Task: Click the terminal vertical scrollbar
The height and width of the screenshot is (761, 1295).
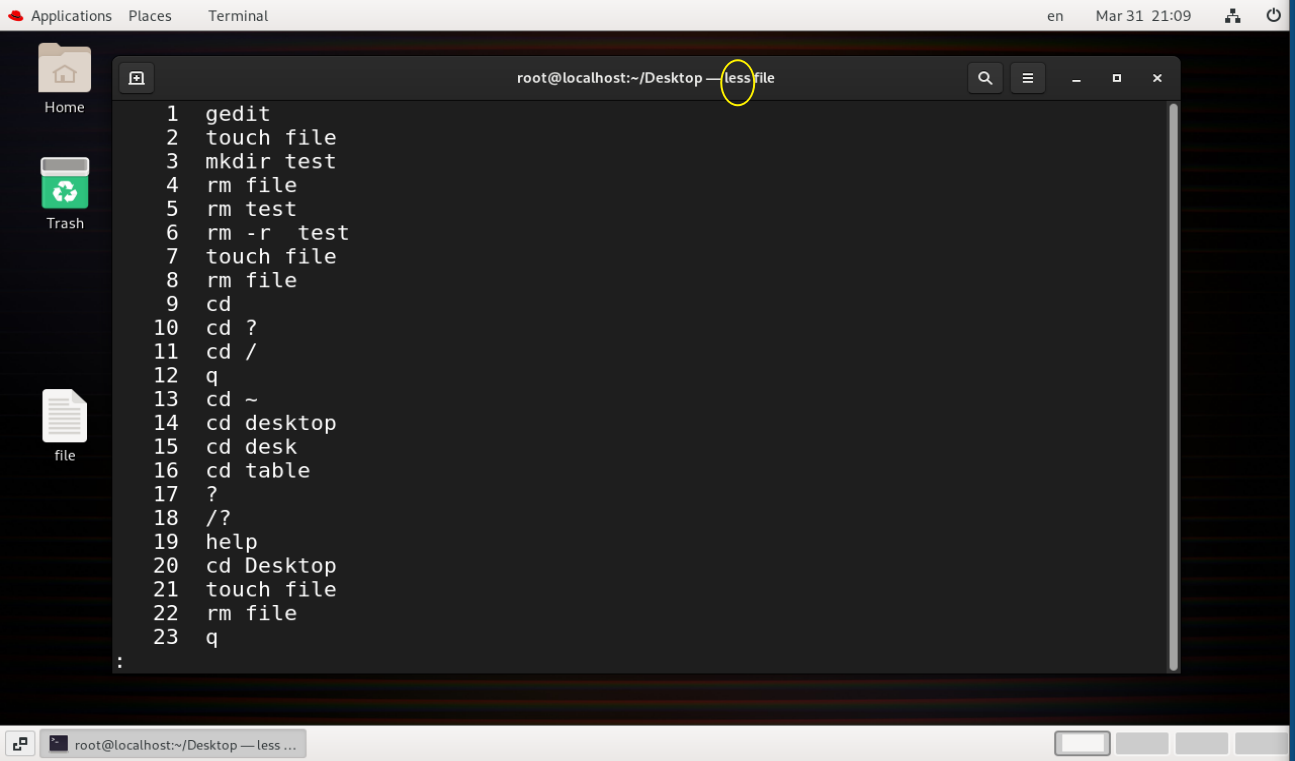Action: coord(1173,386)
